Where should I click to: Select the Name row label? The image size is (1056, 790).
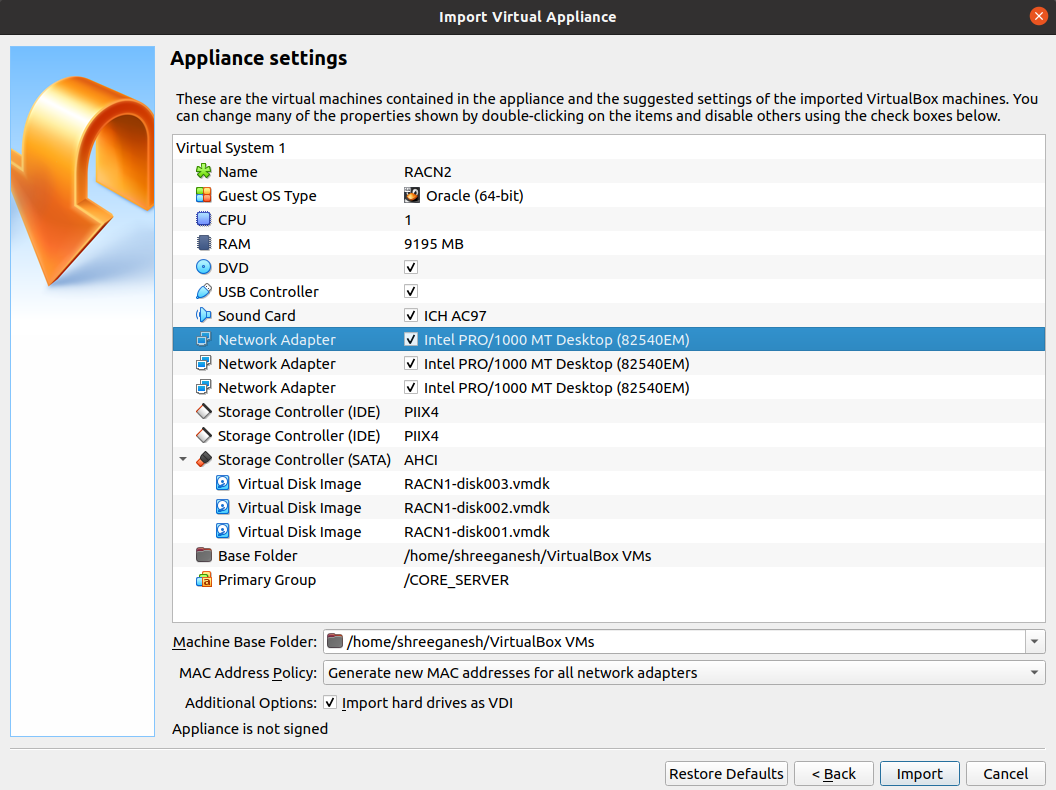coord(238,172)
